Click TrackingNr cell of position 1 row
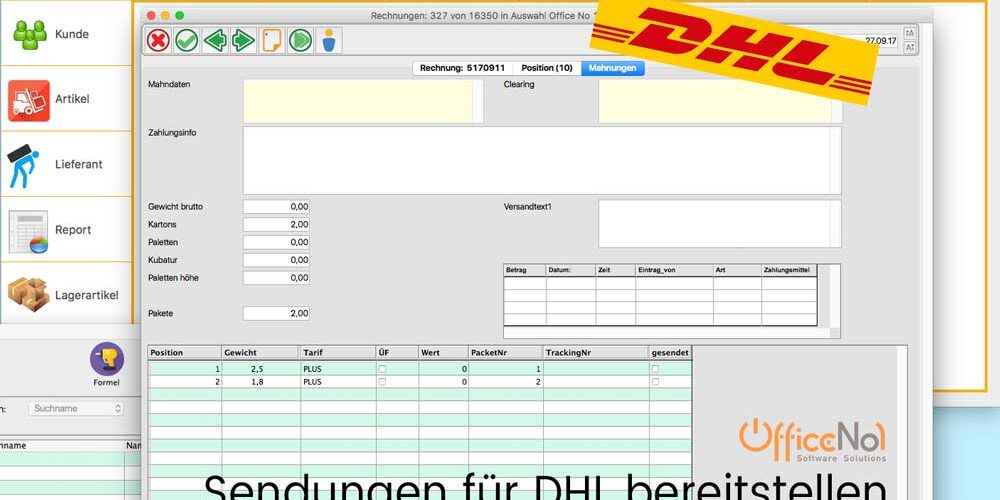Viewport: 1000px width, 500px height. [x=596, y=369]
